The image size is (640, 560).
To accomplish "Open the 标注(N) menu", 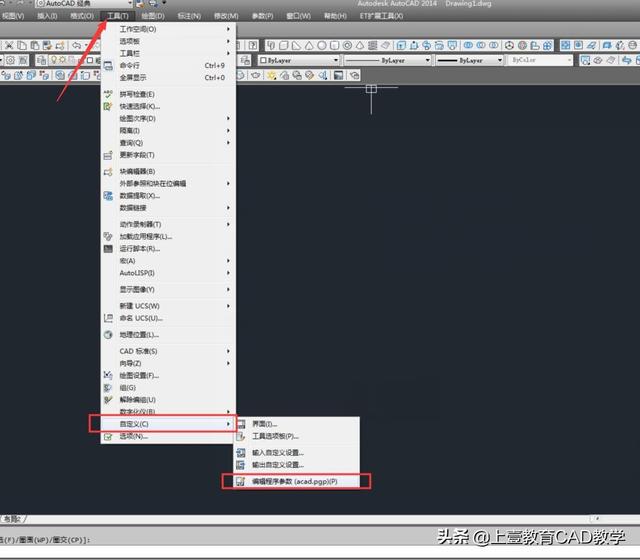I will coord(189,16).
